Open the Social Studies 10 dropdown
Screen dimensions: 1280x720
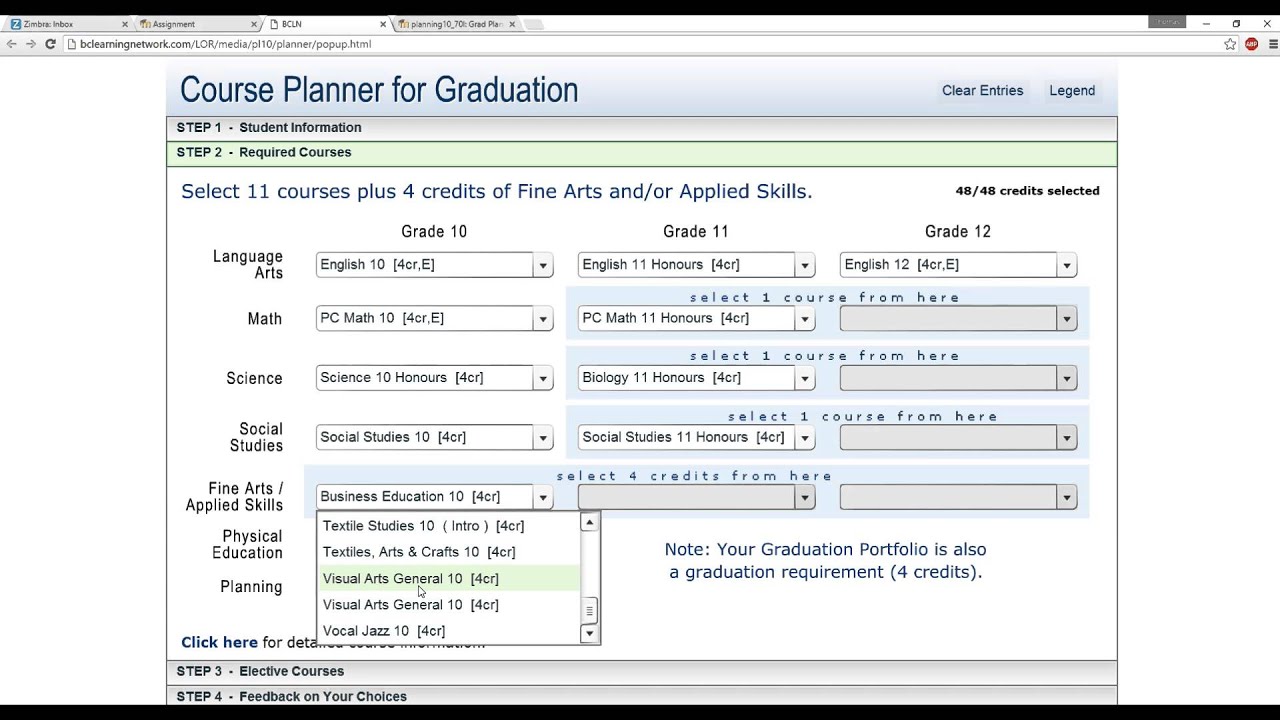pyautogui.click(x=543, y=438)
